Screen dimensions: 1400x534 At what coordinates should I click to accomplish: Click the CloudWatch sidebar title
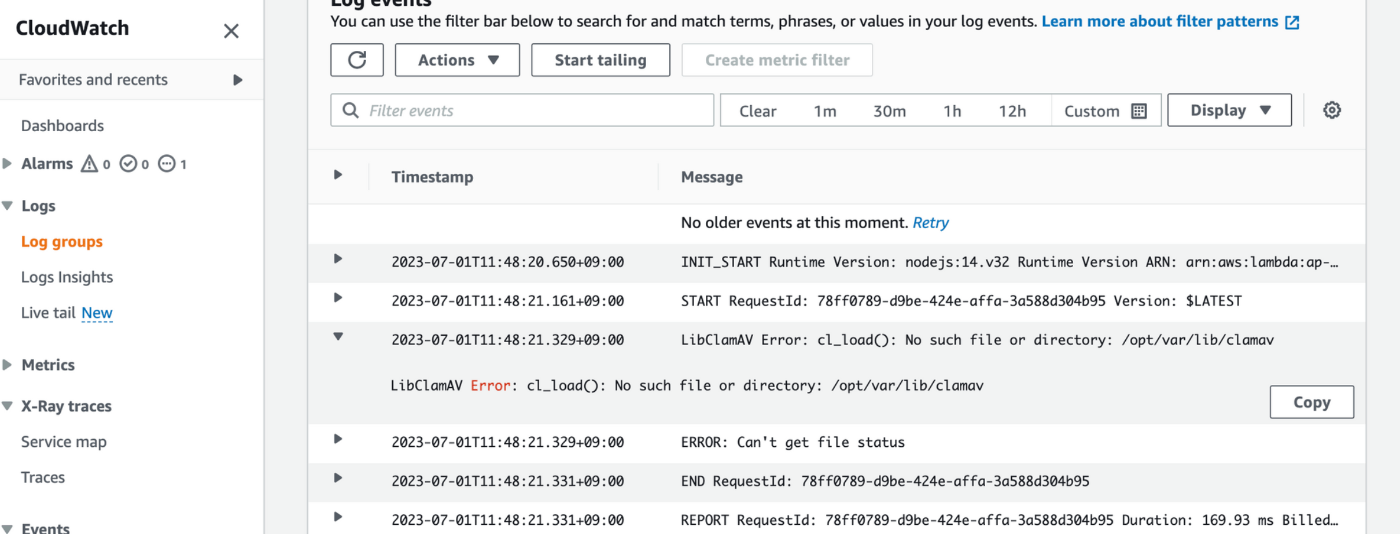click(72, 29)
